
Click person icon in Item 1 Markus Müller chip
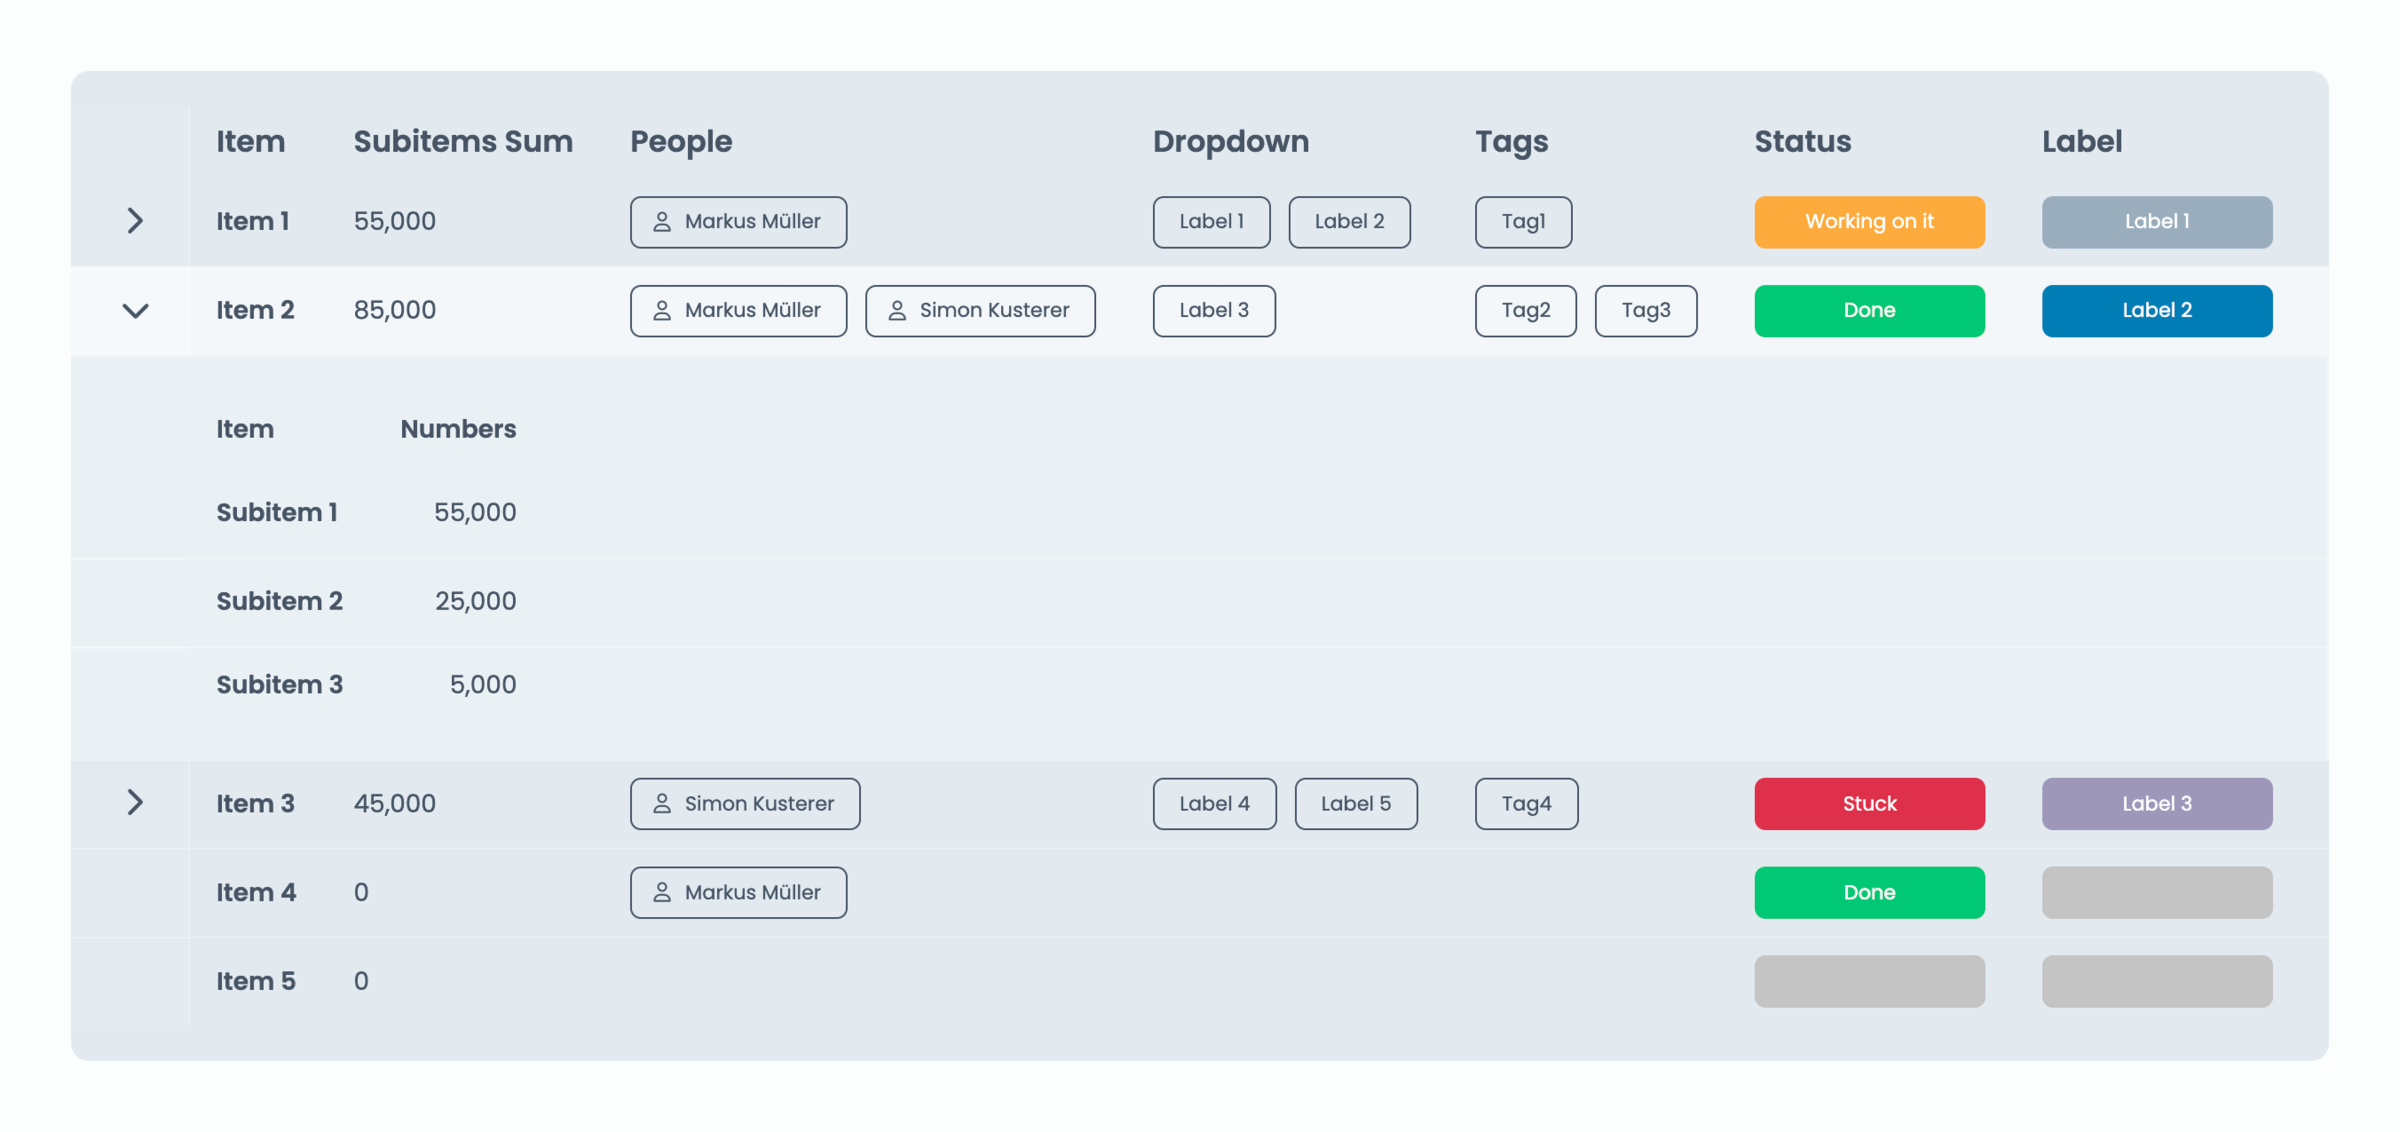point(662,222)
